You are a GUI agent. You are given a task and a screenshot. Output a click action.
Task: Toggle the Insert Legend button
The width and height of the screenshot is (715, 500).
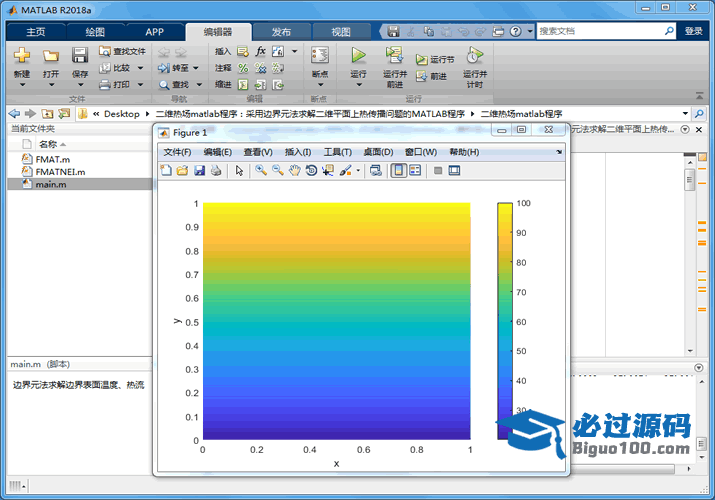pos(415,170)
